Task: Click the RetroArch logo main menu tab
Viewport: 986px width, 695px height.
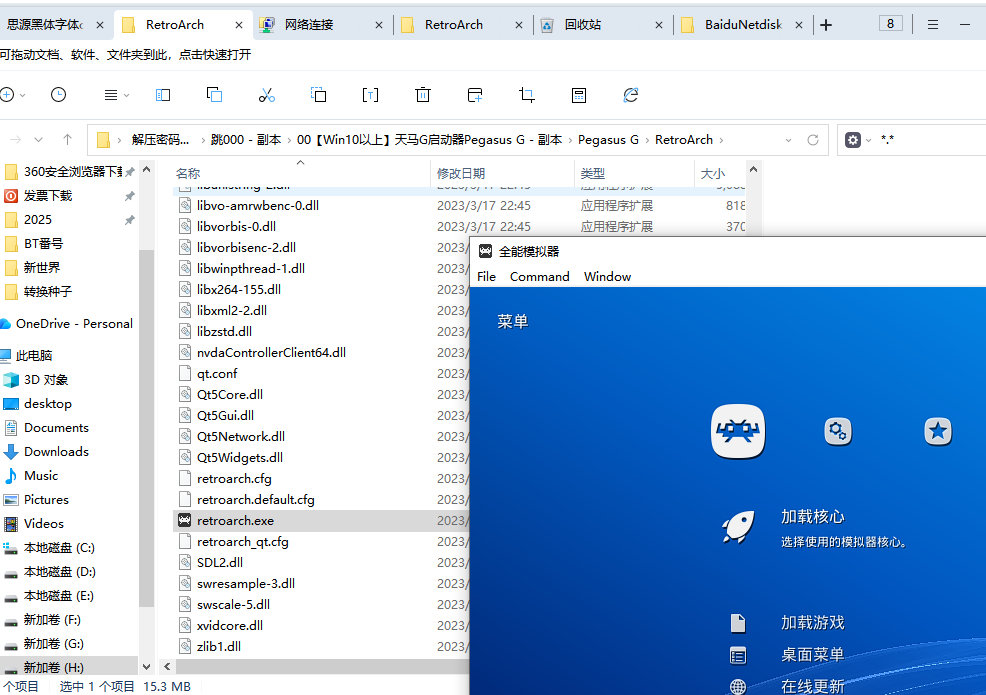Action: tap(737, 430)
